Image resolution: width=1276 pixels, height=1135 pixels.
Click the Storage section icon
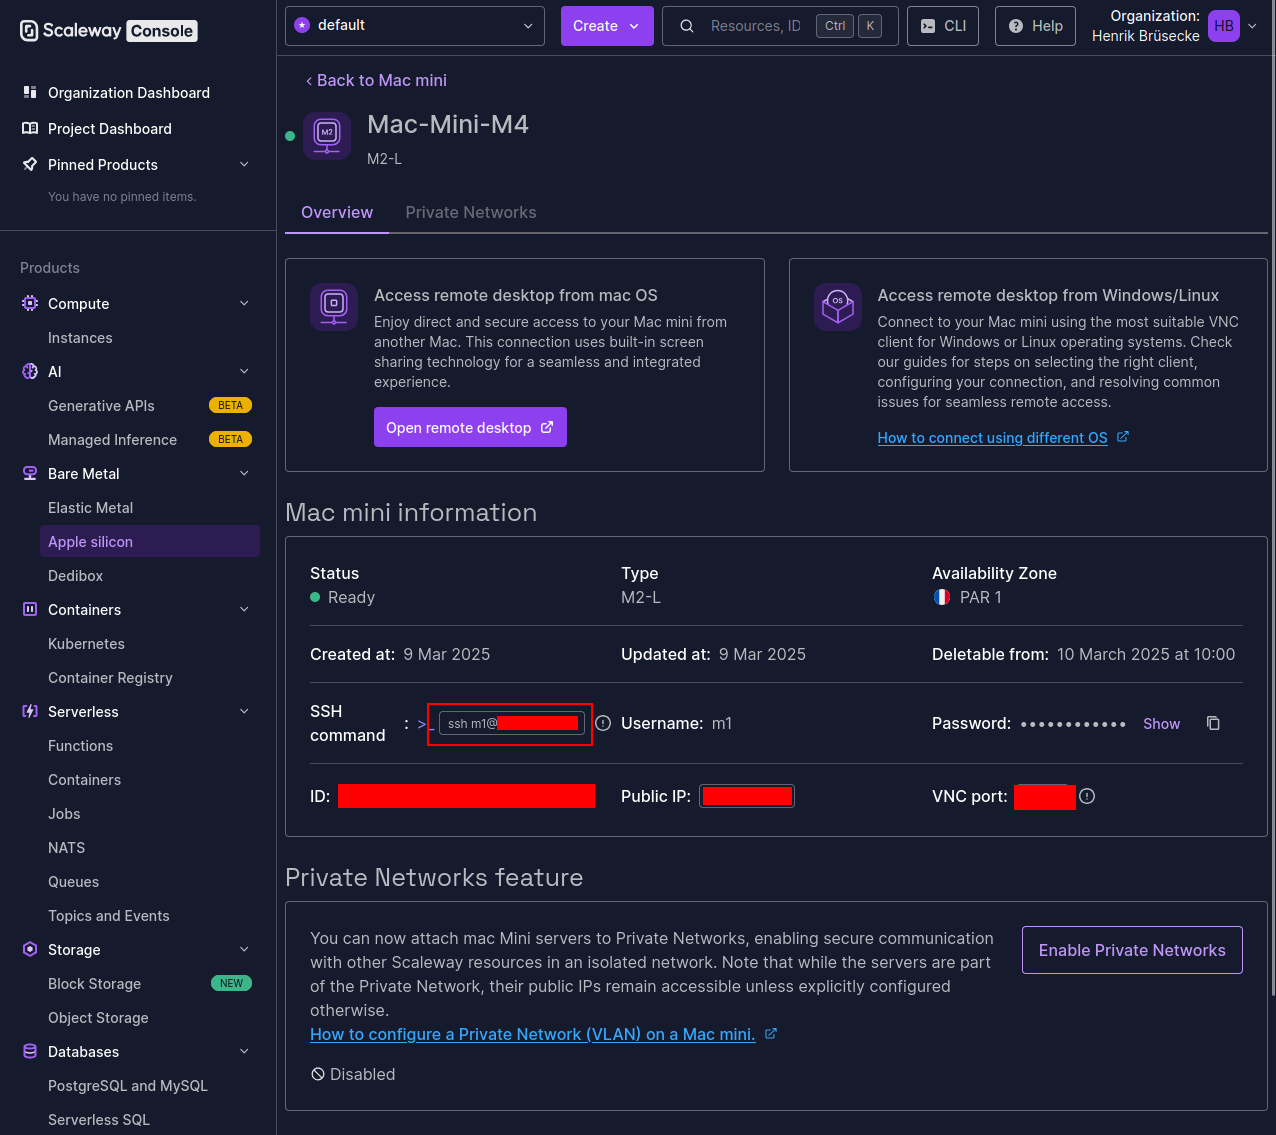tap(30, 950)
